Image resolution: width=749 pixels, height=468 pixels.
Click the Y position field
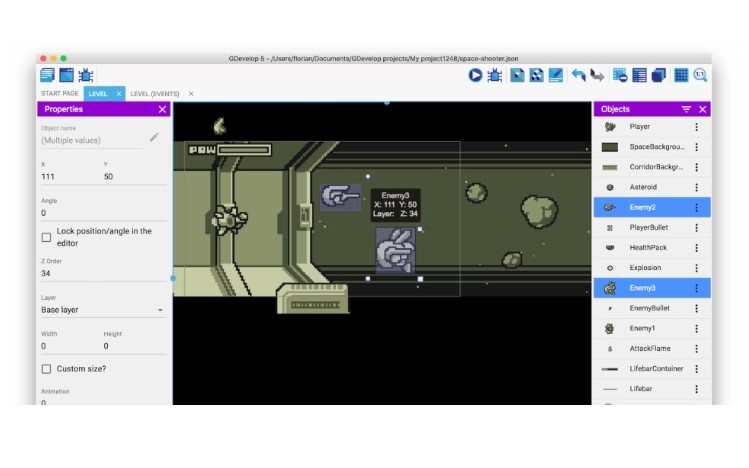coord(134,177)
